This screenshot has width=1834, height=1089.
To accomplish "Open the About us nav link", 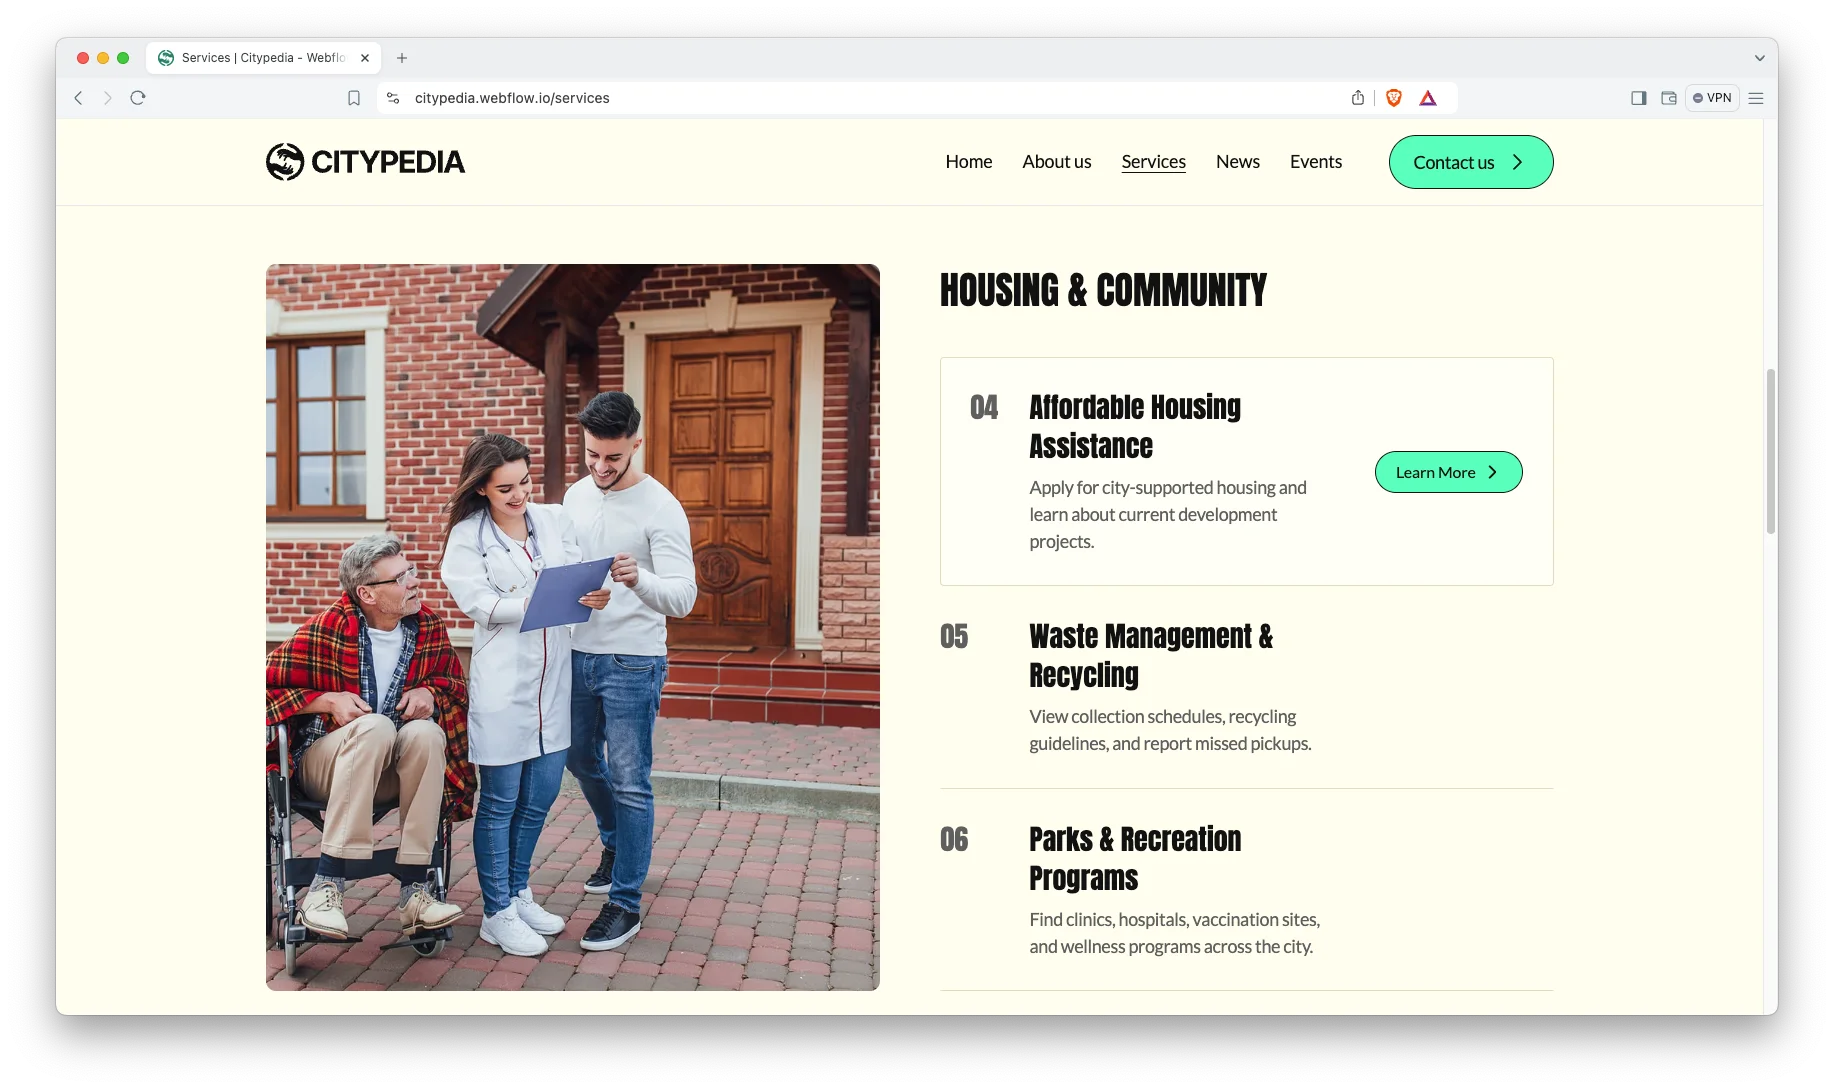I will (1056, 162).
